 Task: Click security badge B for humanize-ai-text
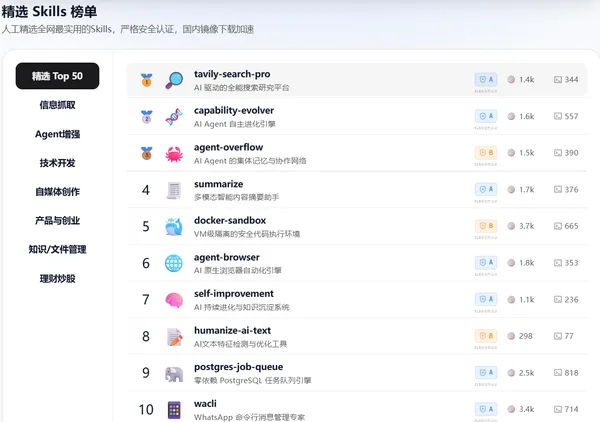(486, 336)
